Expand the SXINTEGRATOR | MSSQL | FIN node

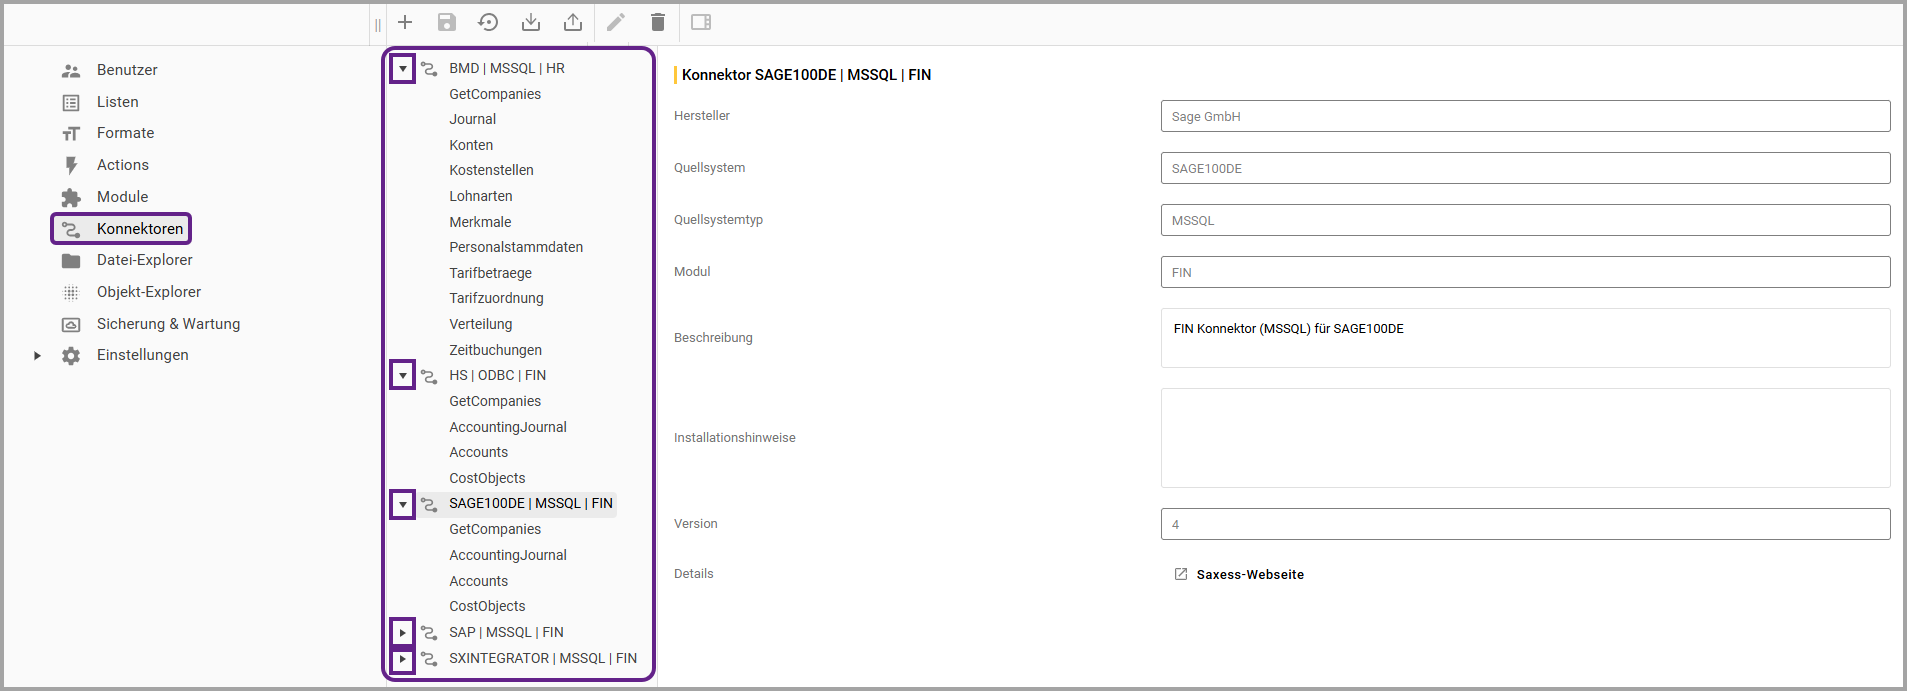click(x=402, y=659)
